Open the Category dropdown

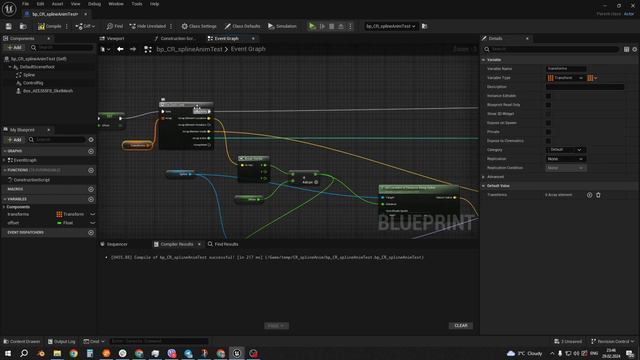[x=566, y=150]
